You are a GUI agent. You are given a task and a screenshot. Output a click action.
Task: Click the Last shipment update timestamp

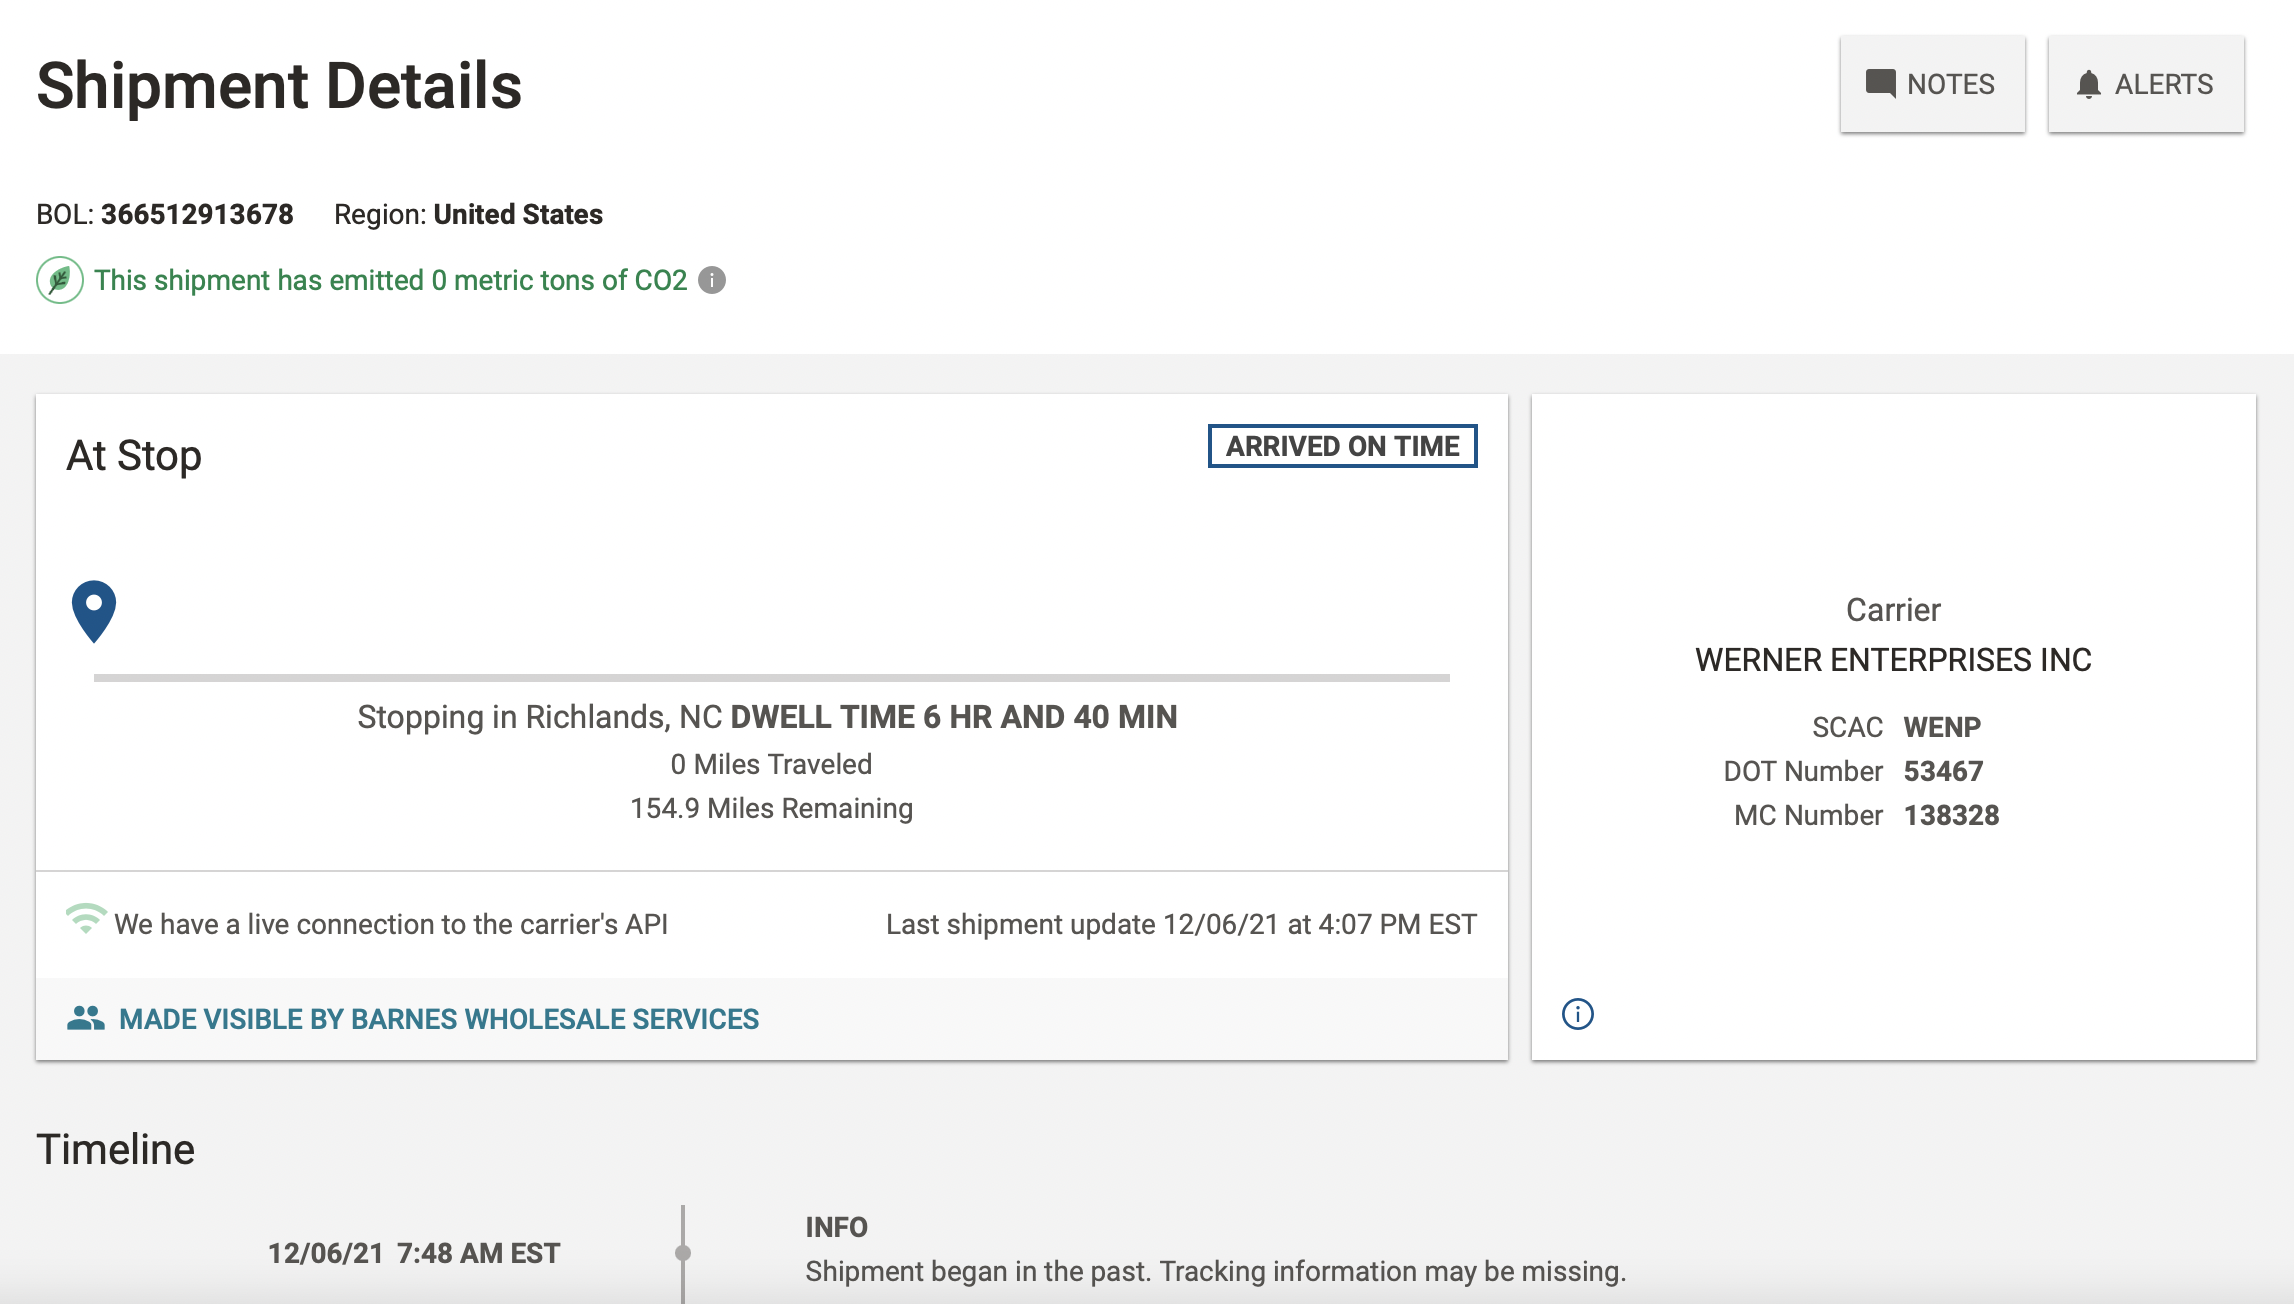click(1181, 924)
